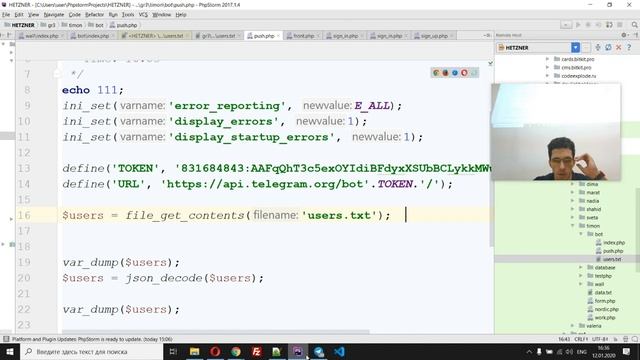This screenshot has height=360, width=640.
Task: Click the toolbar search magnifier icon
Action: [634, 25]
